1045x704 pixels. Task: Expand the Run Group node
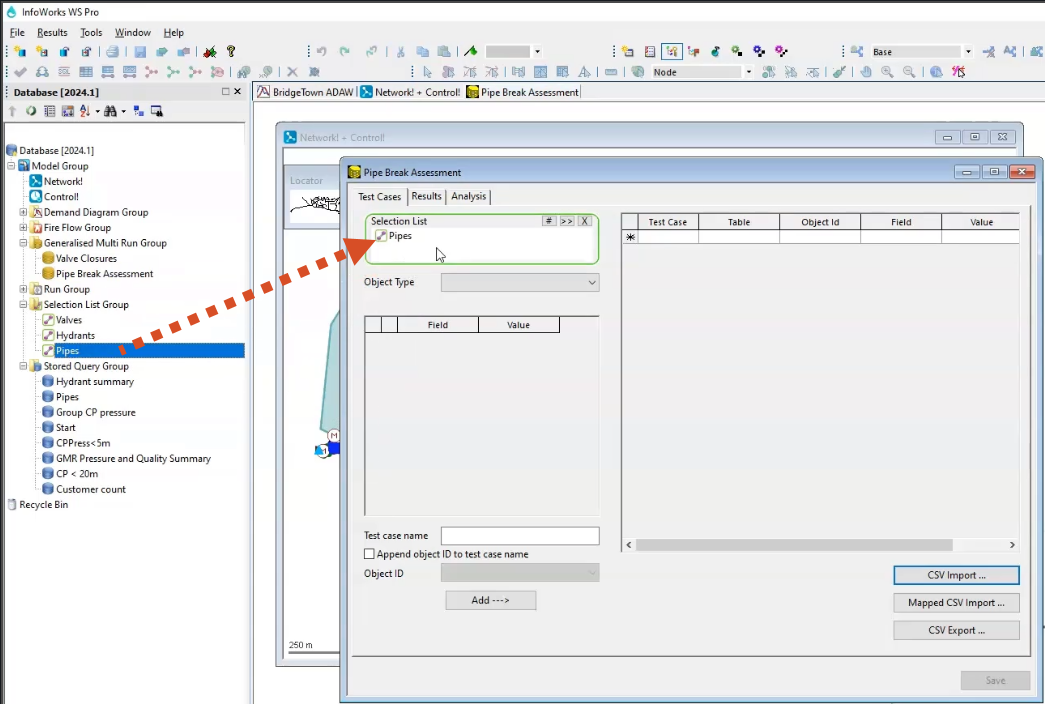pyautogui.click(x=23, y=289)
